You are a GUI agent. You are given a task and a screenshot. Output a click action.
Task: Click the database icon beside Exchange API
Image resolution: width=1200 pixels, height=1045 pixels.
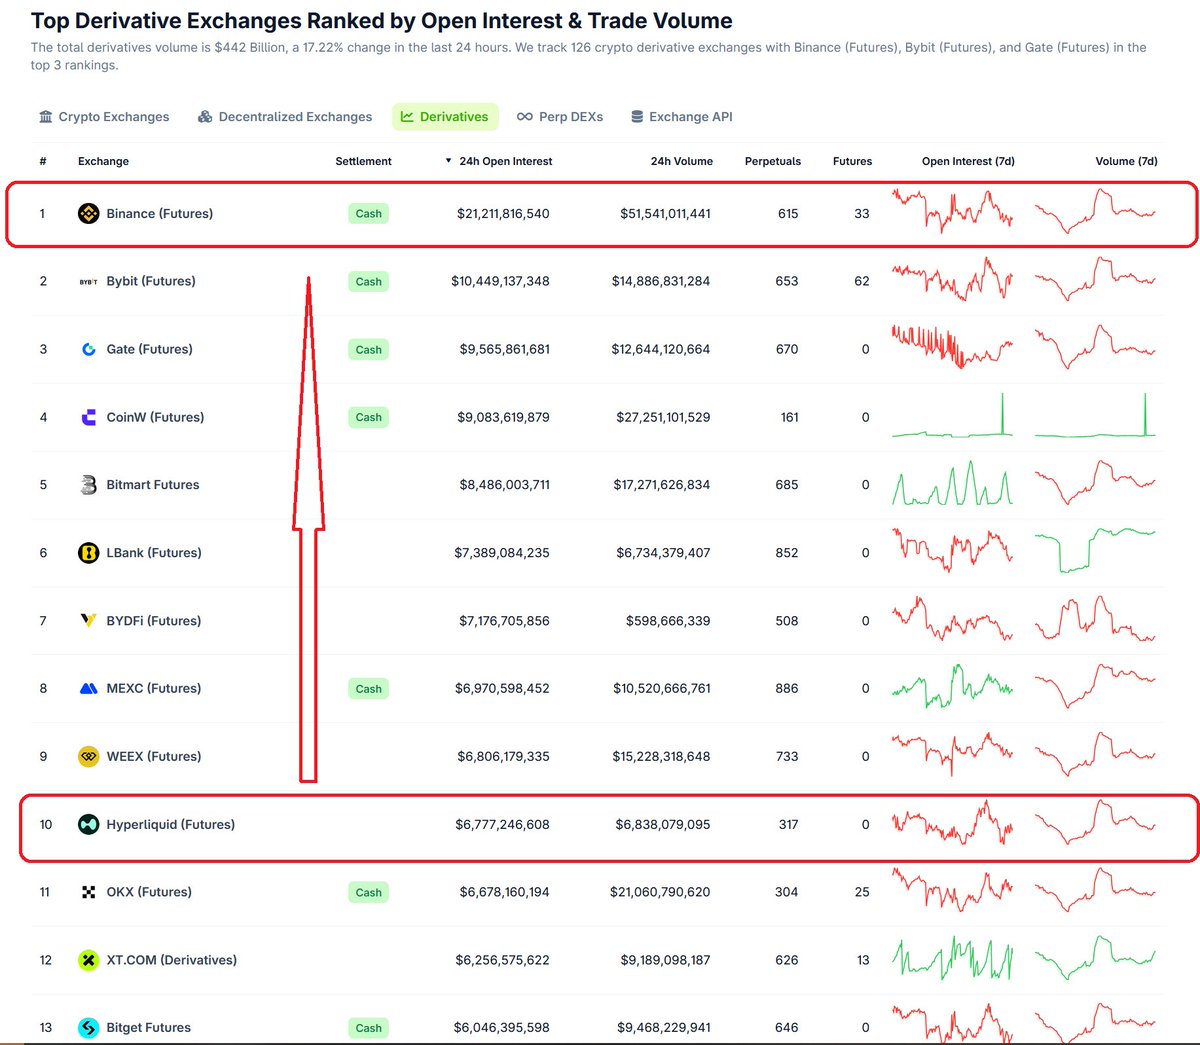tap(637, 117)
